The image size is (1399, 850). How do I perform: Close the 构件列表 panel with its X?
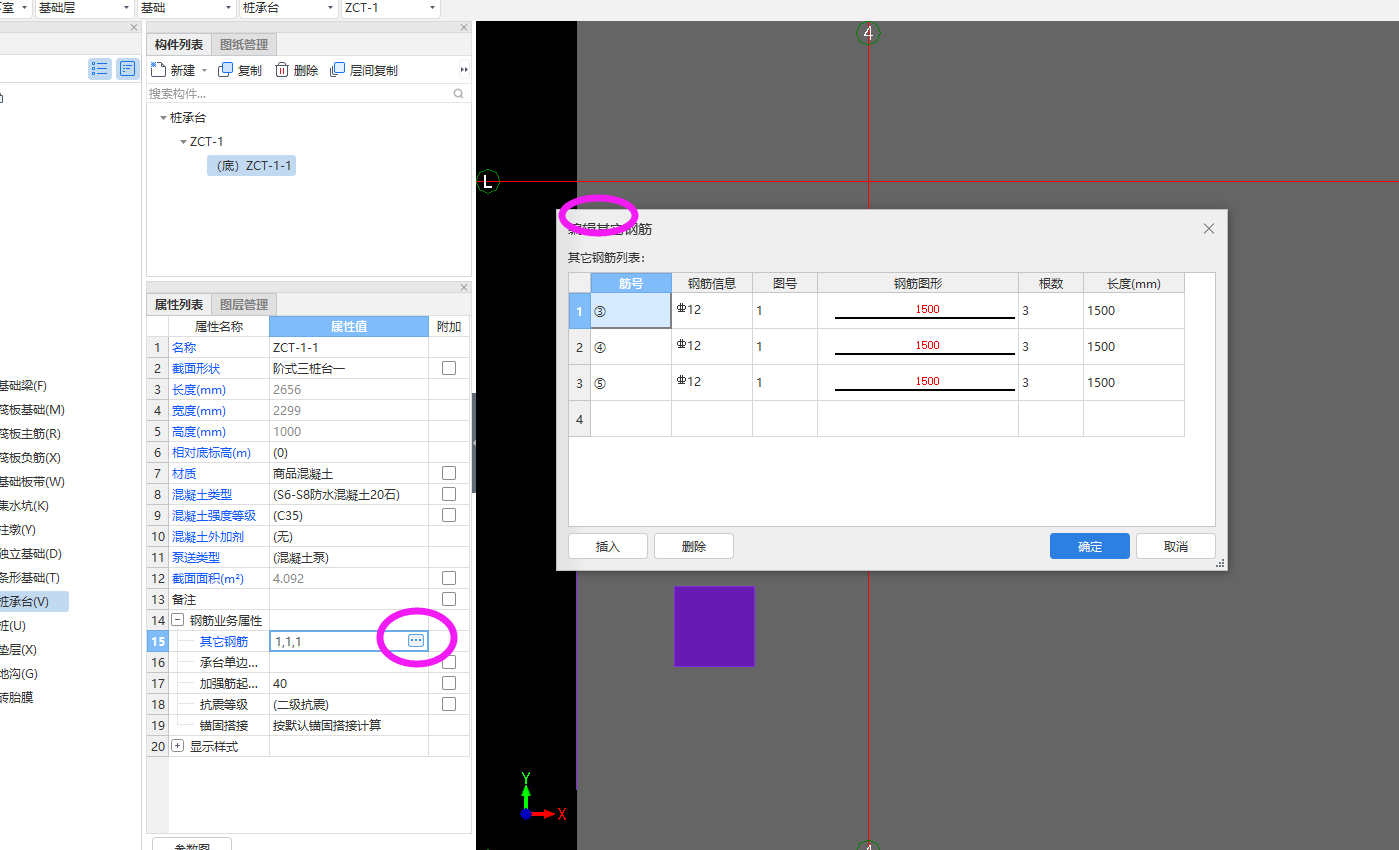[464, 28]
